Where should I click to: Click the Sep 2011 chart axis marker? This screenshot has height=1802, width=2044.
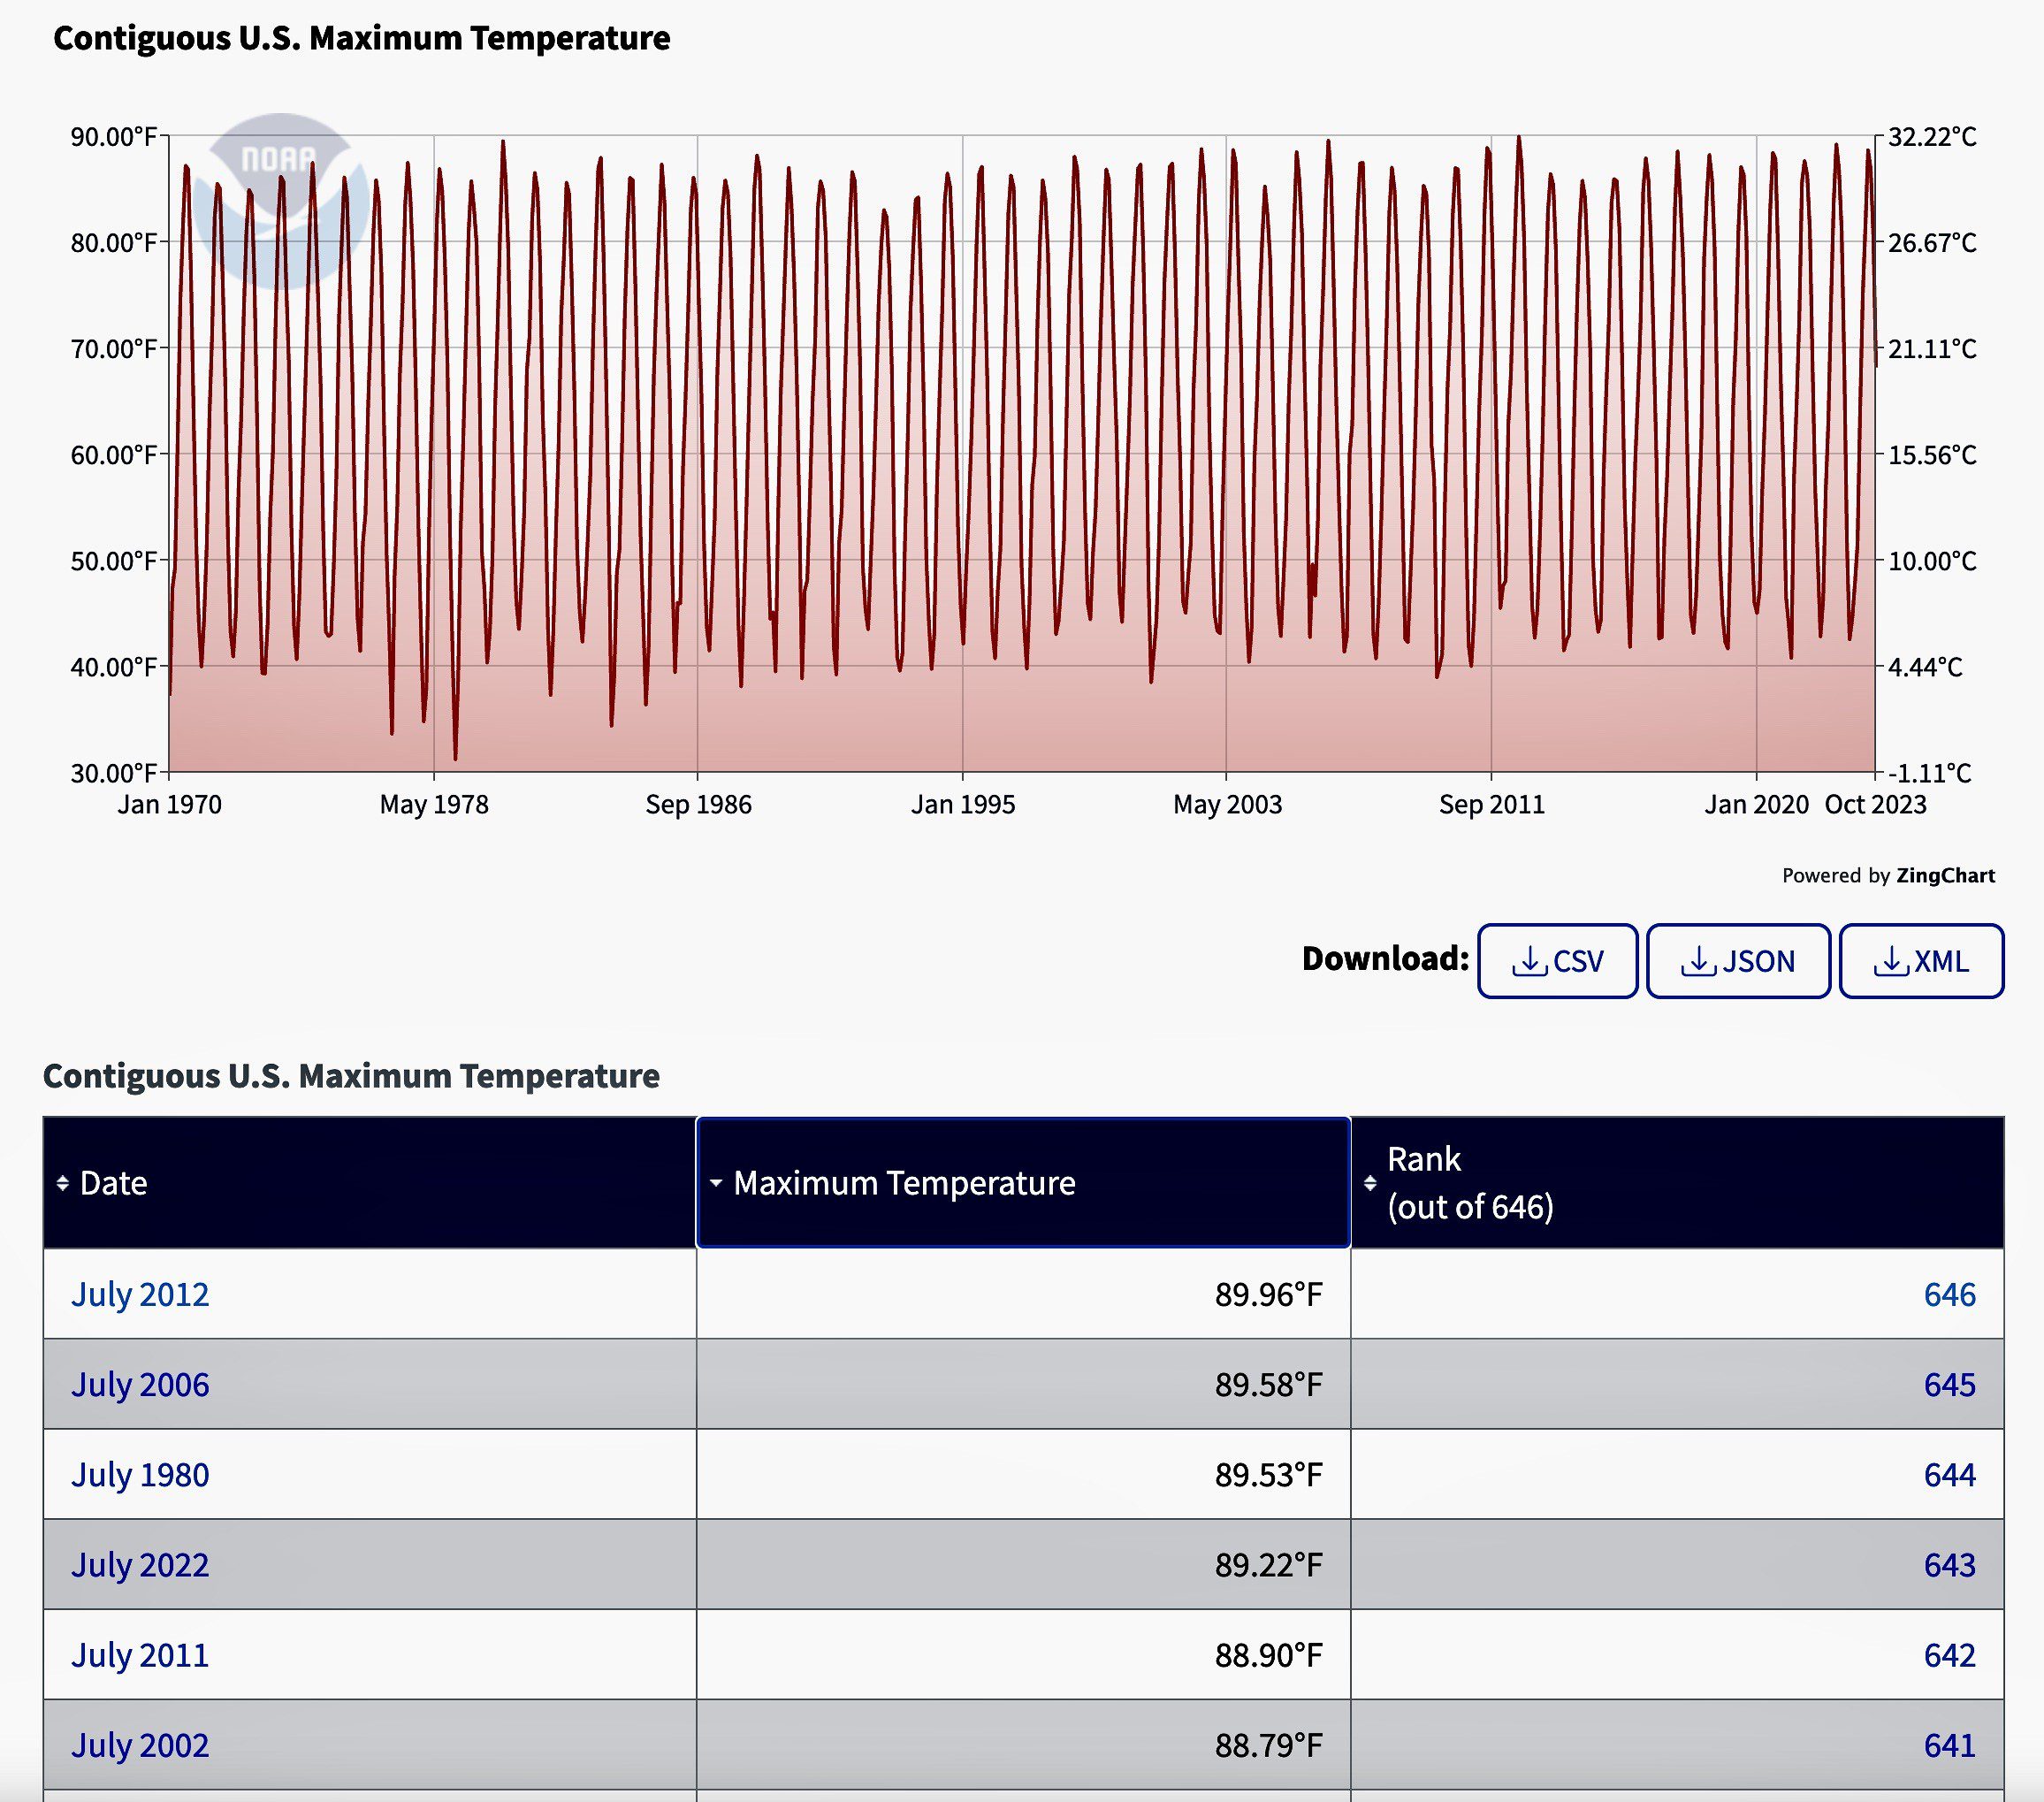pyautogui.click(x=1491, y=804)
